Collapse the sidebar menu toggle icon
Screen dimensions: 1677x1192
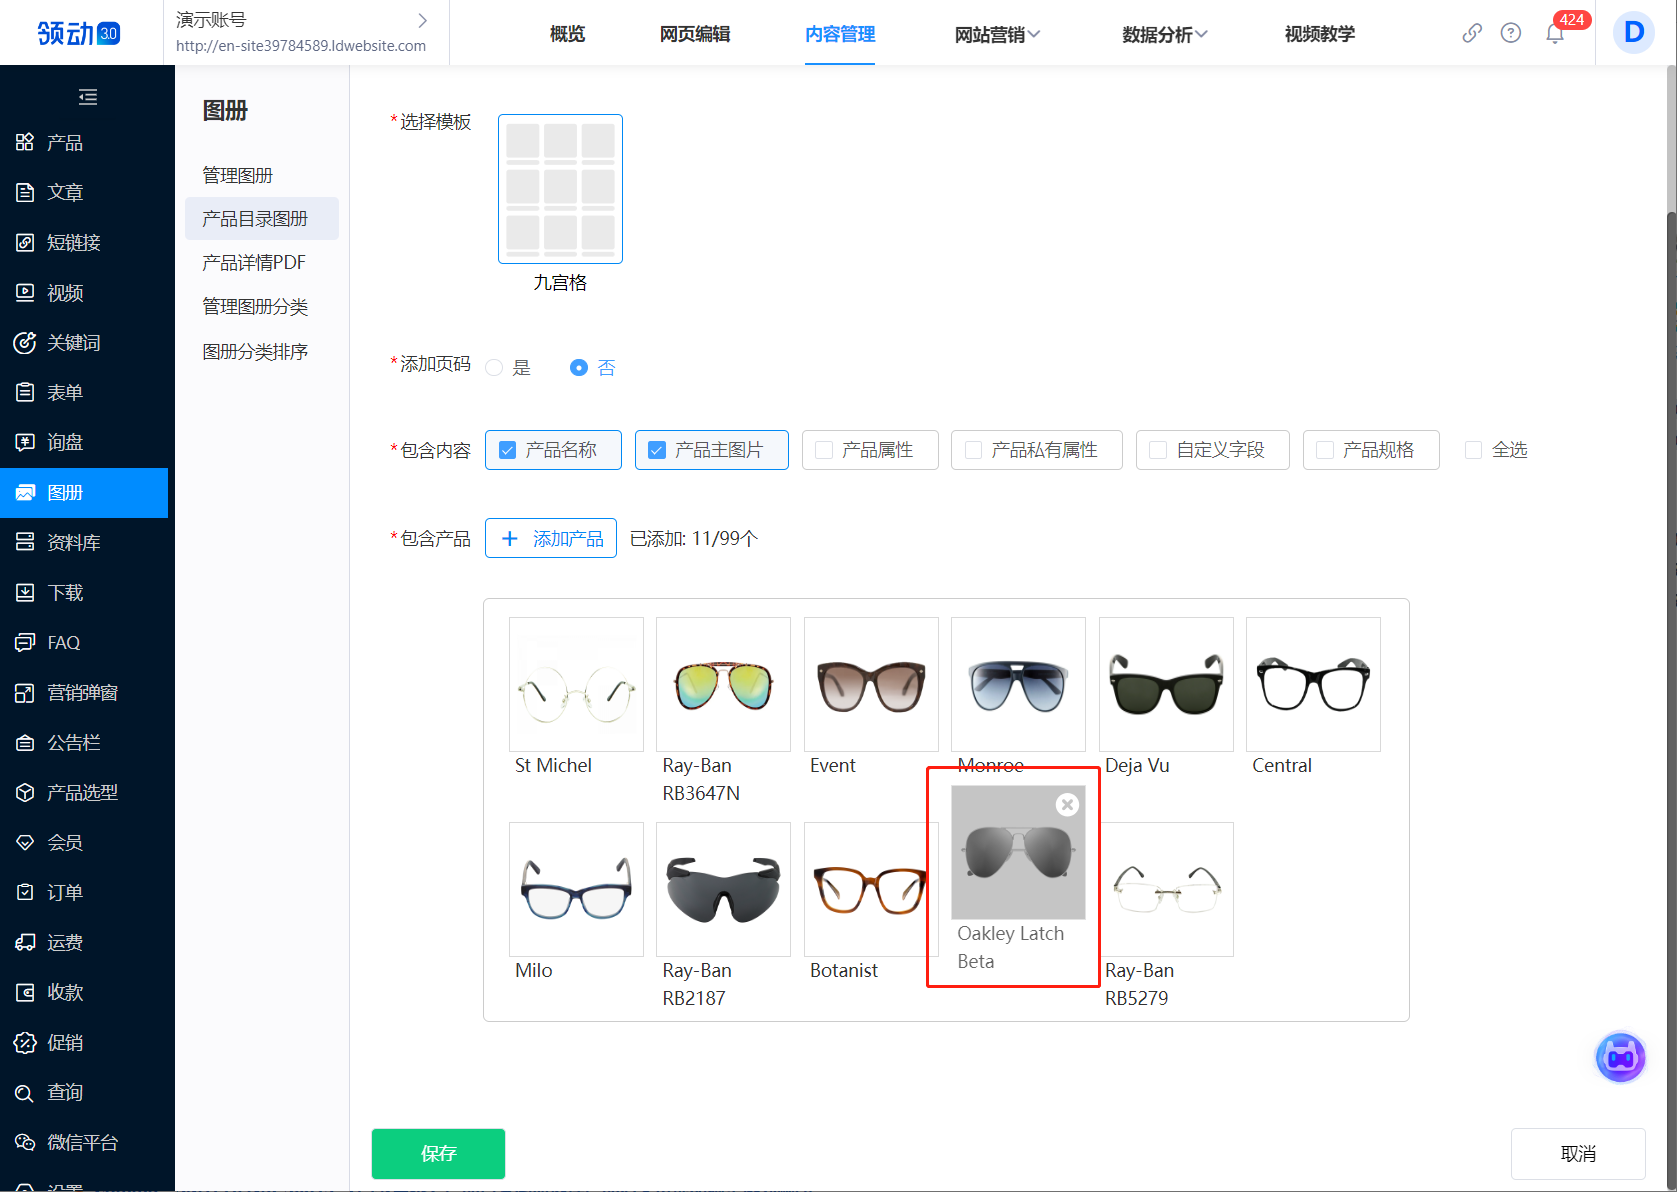tap(88, 97)
